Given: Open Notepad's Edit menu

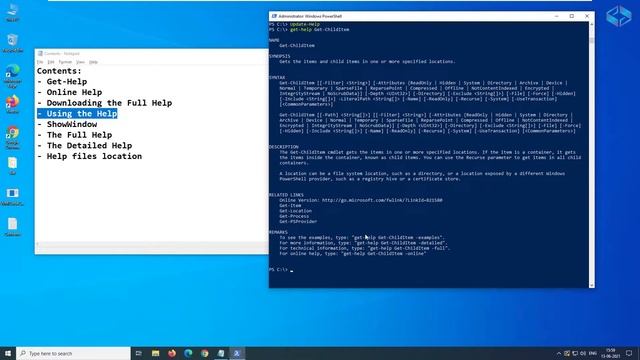Looking at the screenshot, I should tap(51, 62).
